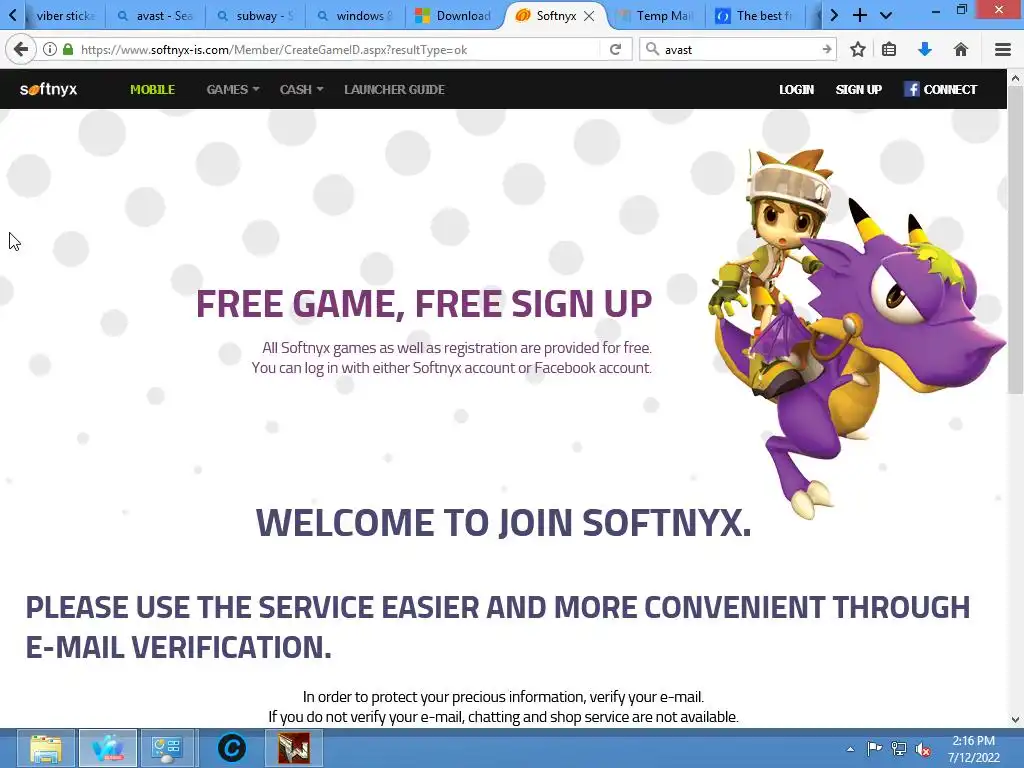
Task: Click SIGN UP in site header
Action: 858,89
